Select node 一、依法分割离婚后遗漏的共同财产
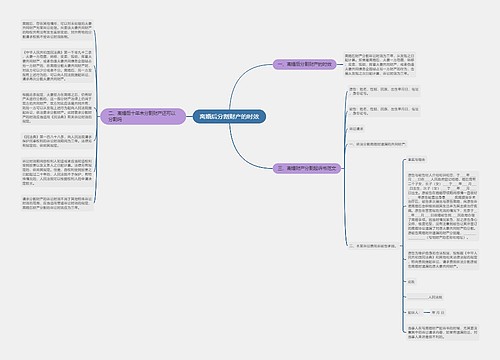500x360 pixels. pyautogui.click(x=377, y=144)
